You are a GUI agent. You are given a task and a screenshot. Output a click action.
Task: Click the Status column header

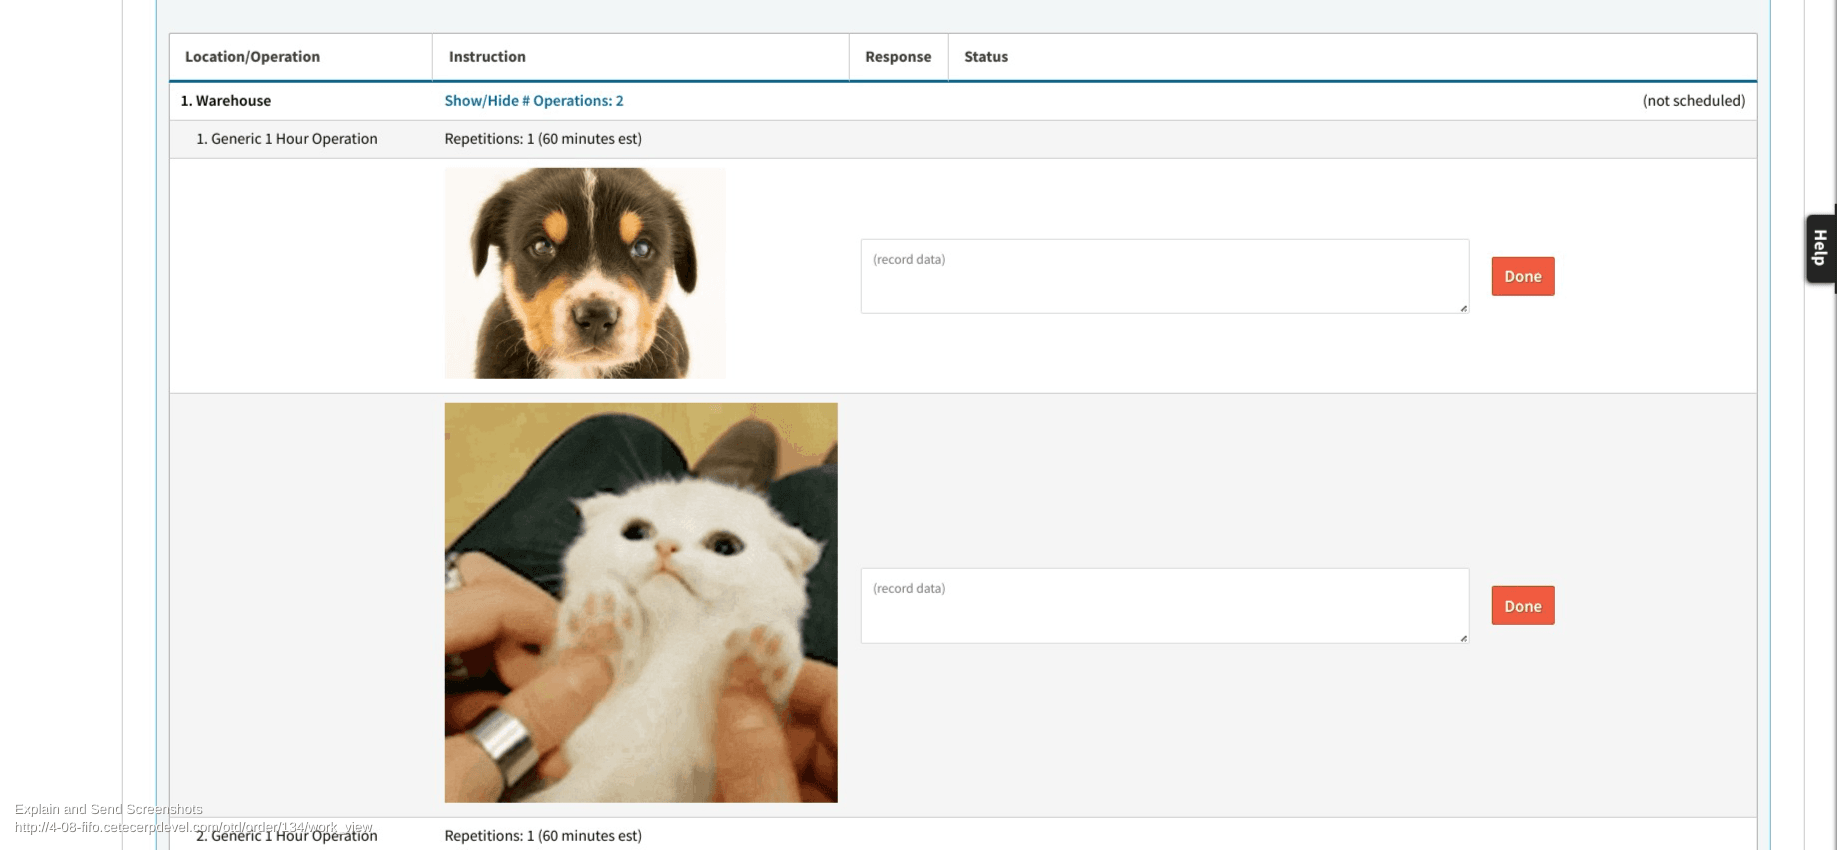pos(985,57)
